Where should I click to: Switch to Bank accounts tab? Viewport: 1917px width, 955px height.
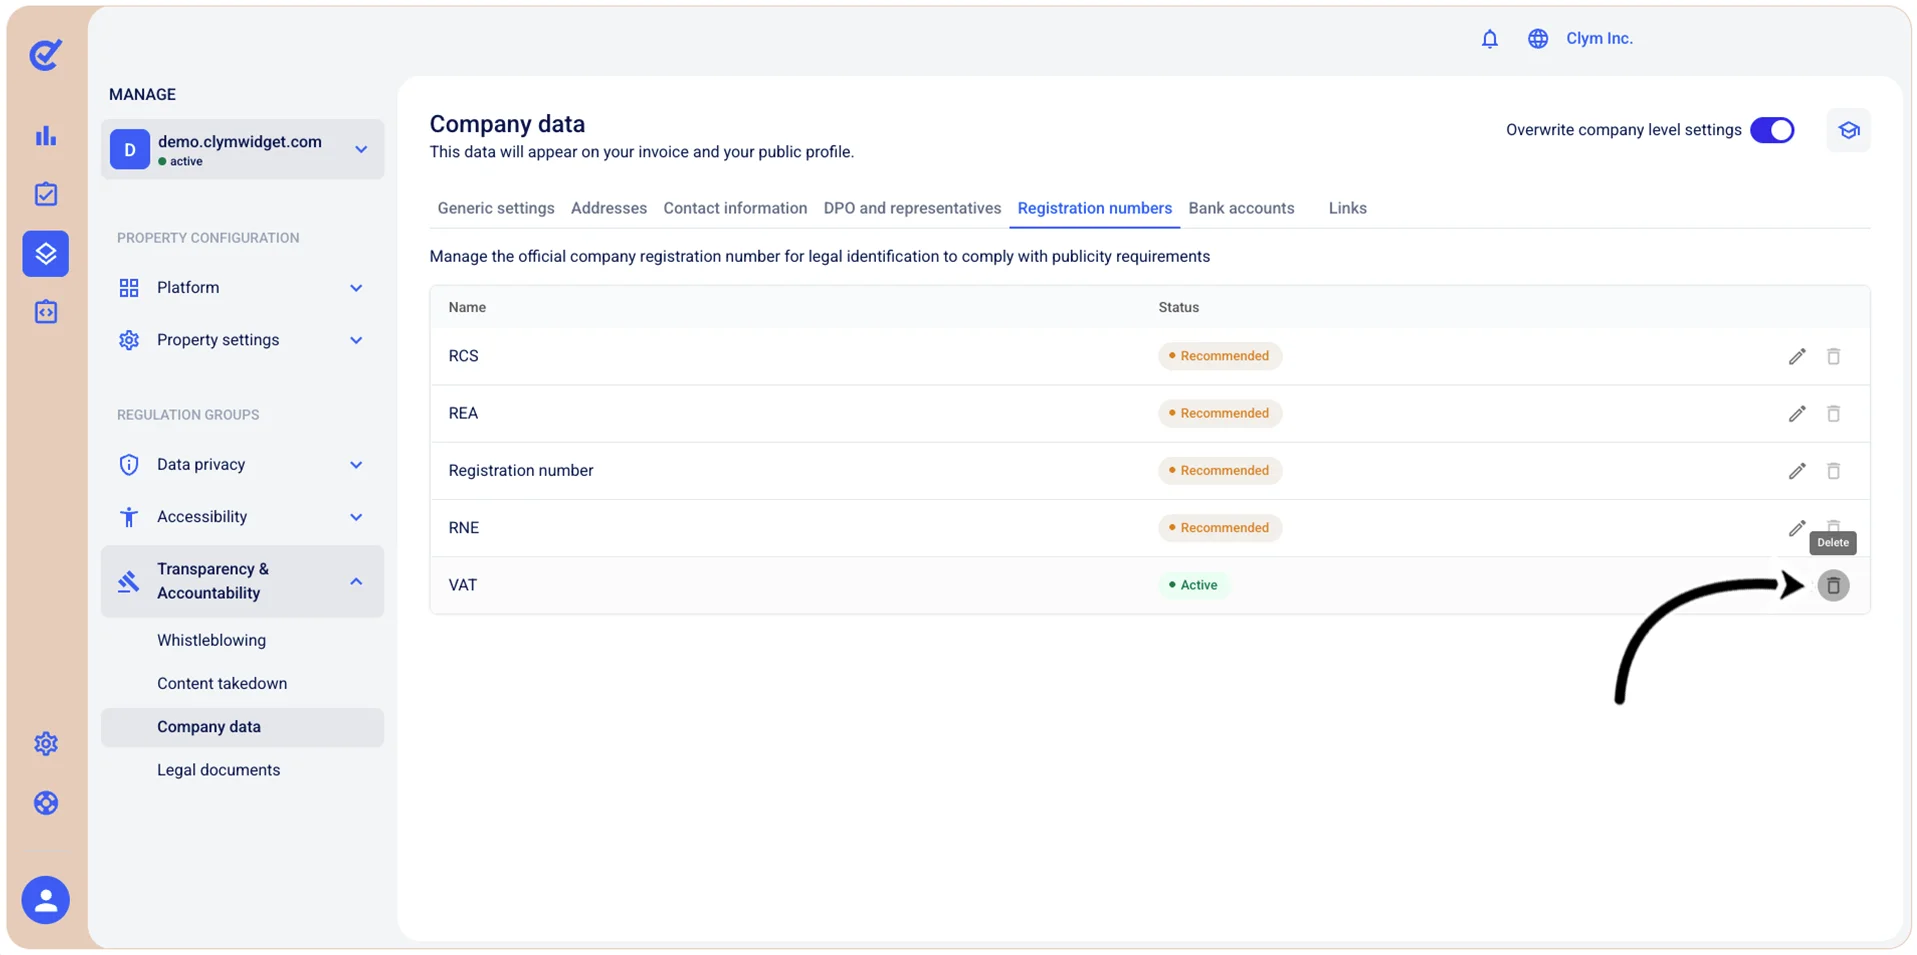tap(1241, 208)
